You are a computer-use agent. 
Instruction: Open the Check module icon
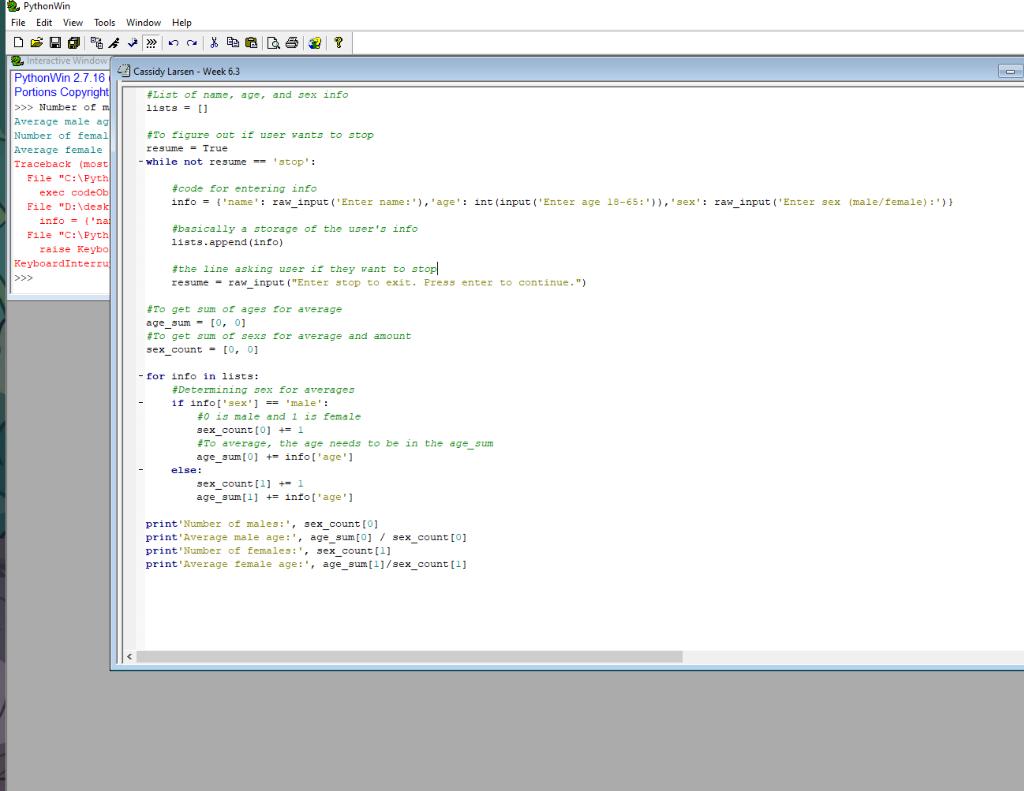point(132,42)
